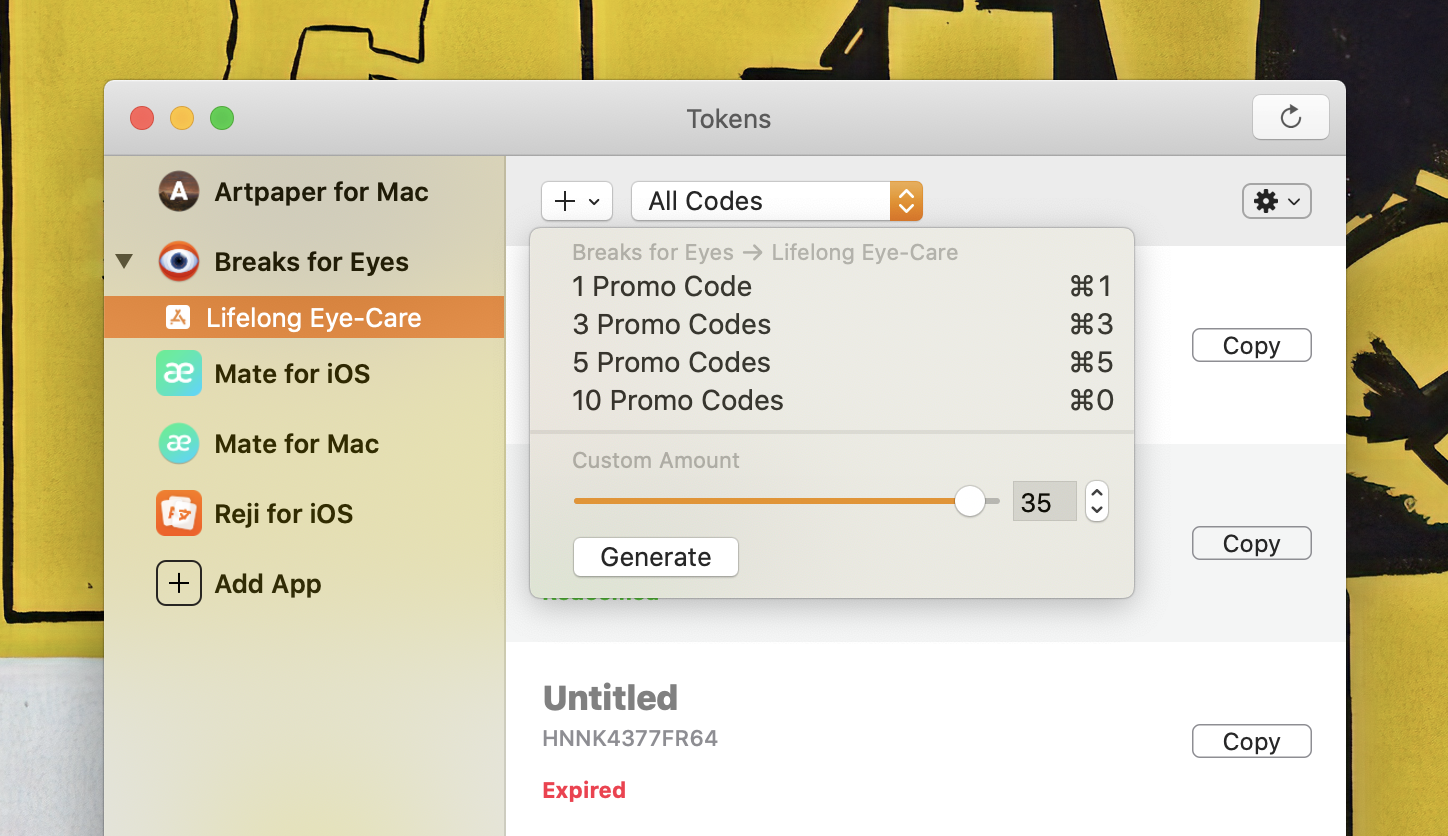Select Reji for iOS app icon
Image resolution: width=1448 pixels, height=836 pixels.
tap(179, 514)
